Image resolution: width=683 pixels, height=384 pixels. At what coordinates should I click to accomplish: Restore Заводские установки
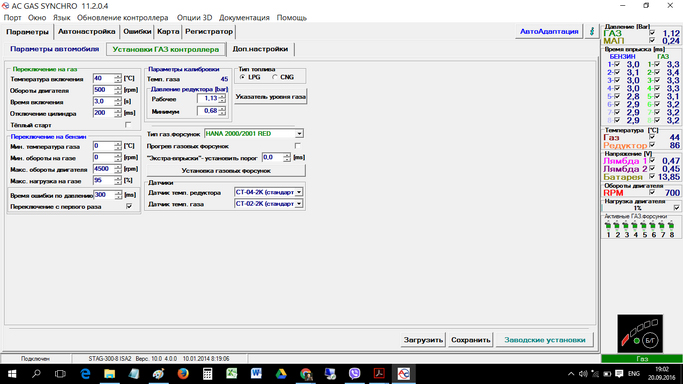544,340
